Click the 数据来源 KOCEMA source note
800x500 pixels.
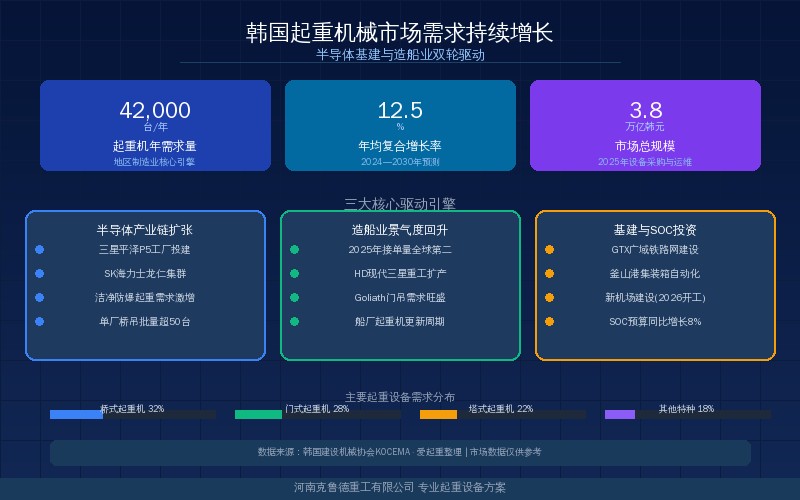[x=399, y=452]
